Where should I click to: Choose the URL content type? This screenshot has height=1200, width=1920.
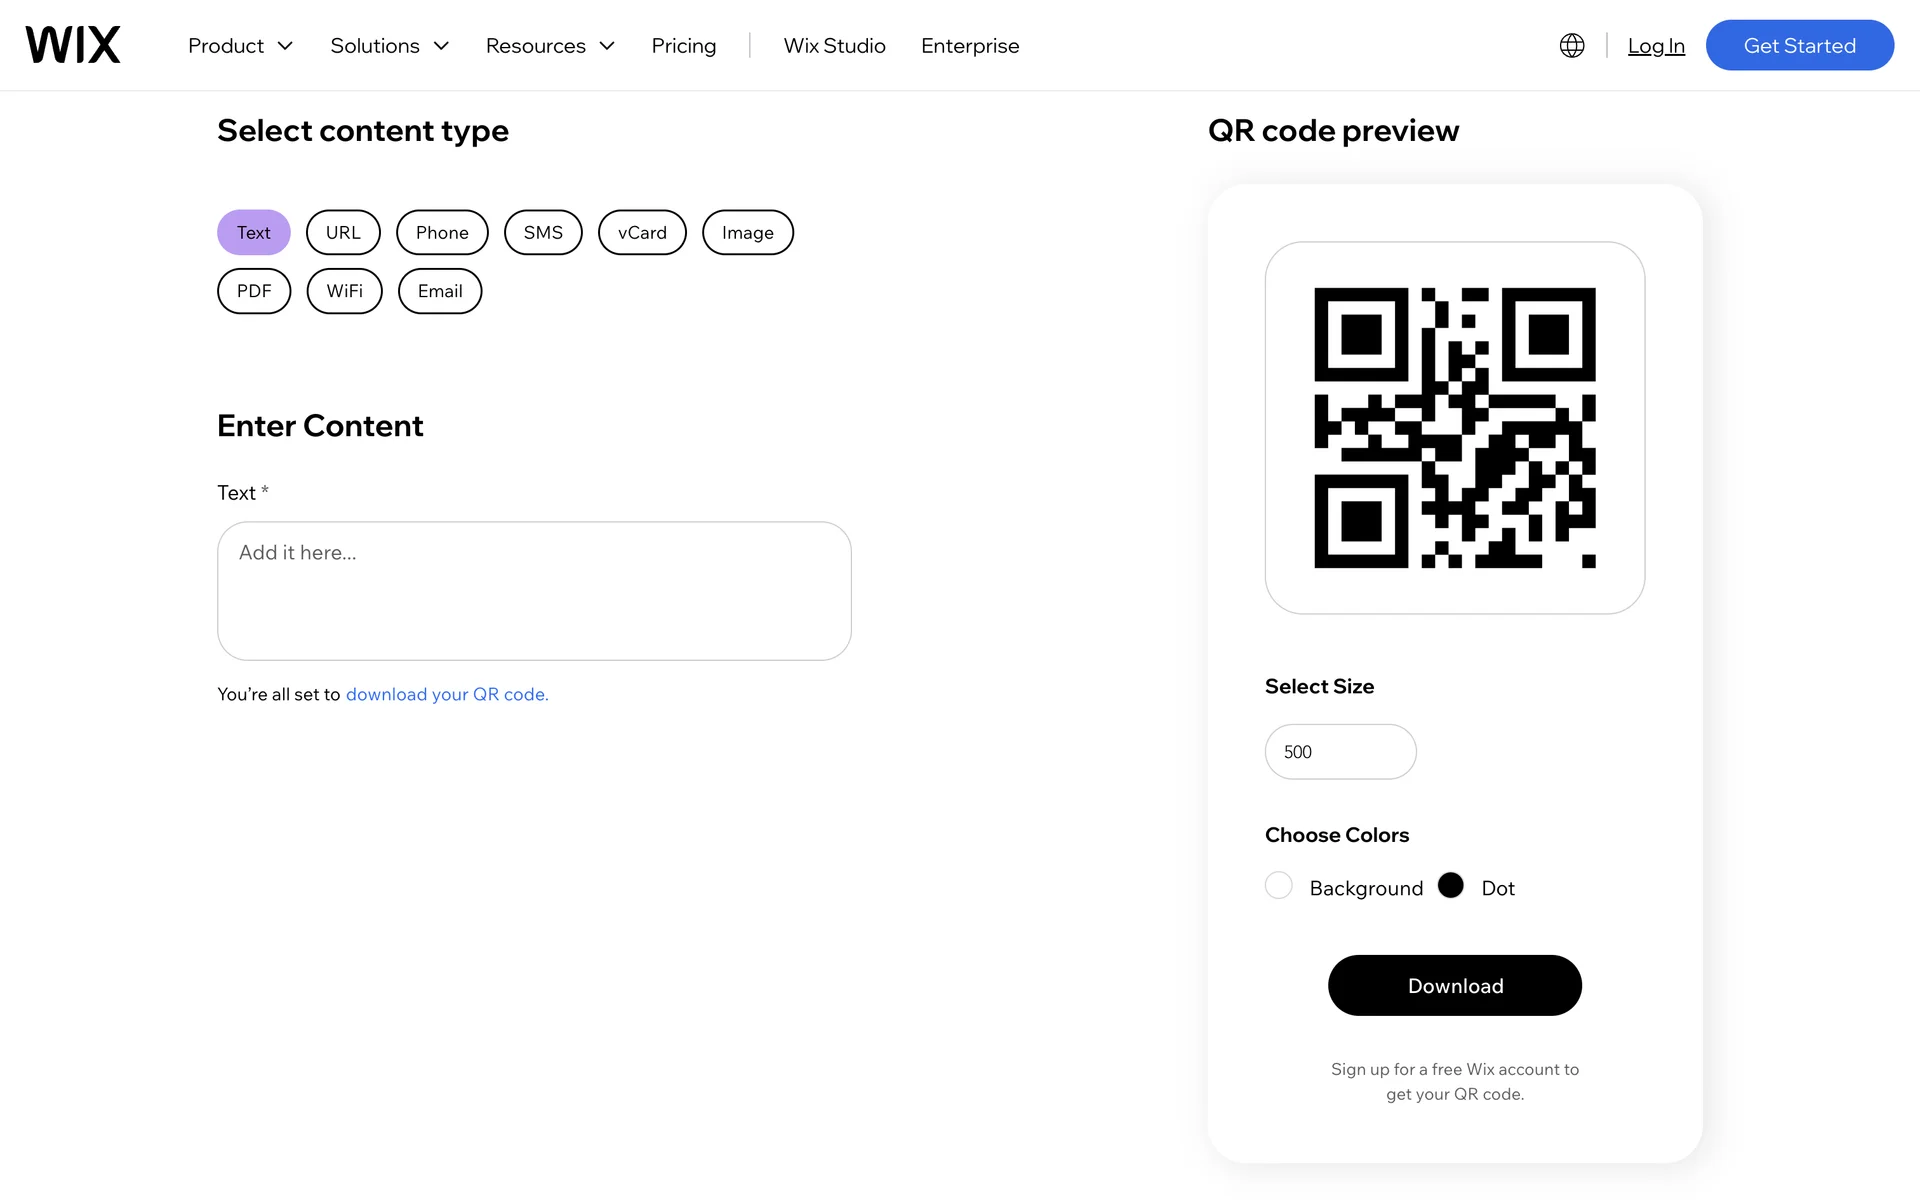(343, 233)
